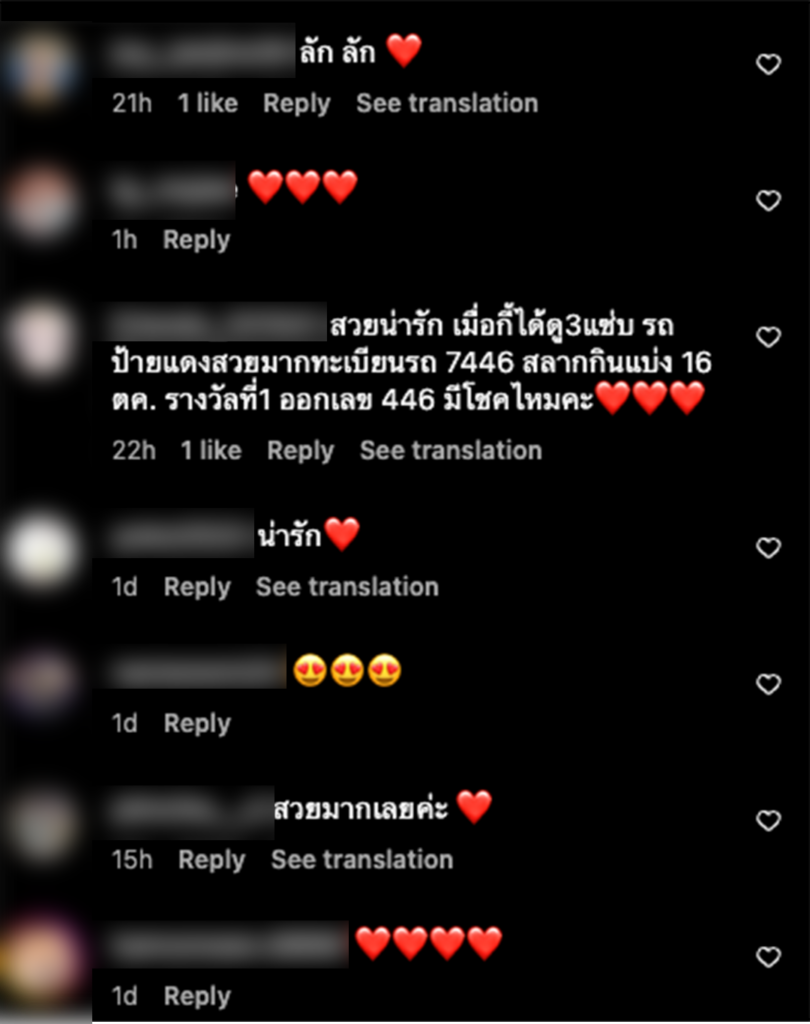810x1024 pixels.
Task: See translation of the 'น่ารัก' comment
Action: click(x=348, y=587)
